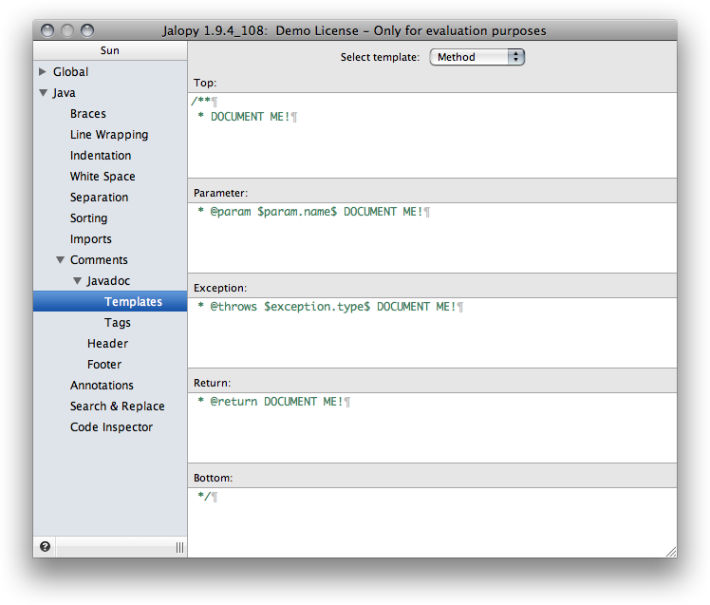Open the Line Wrapping settings page

tap(109, 134)
